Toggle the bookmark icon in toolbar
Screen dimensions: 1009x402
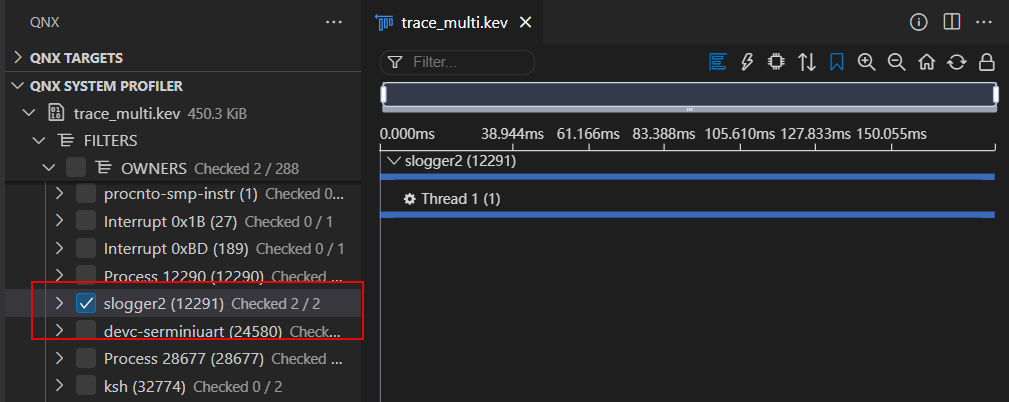(837, 62)
